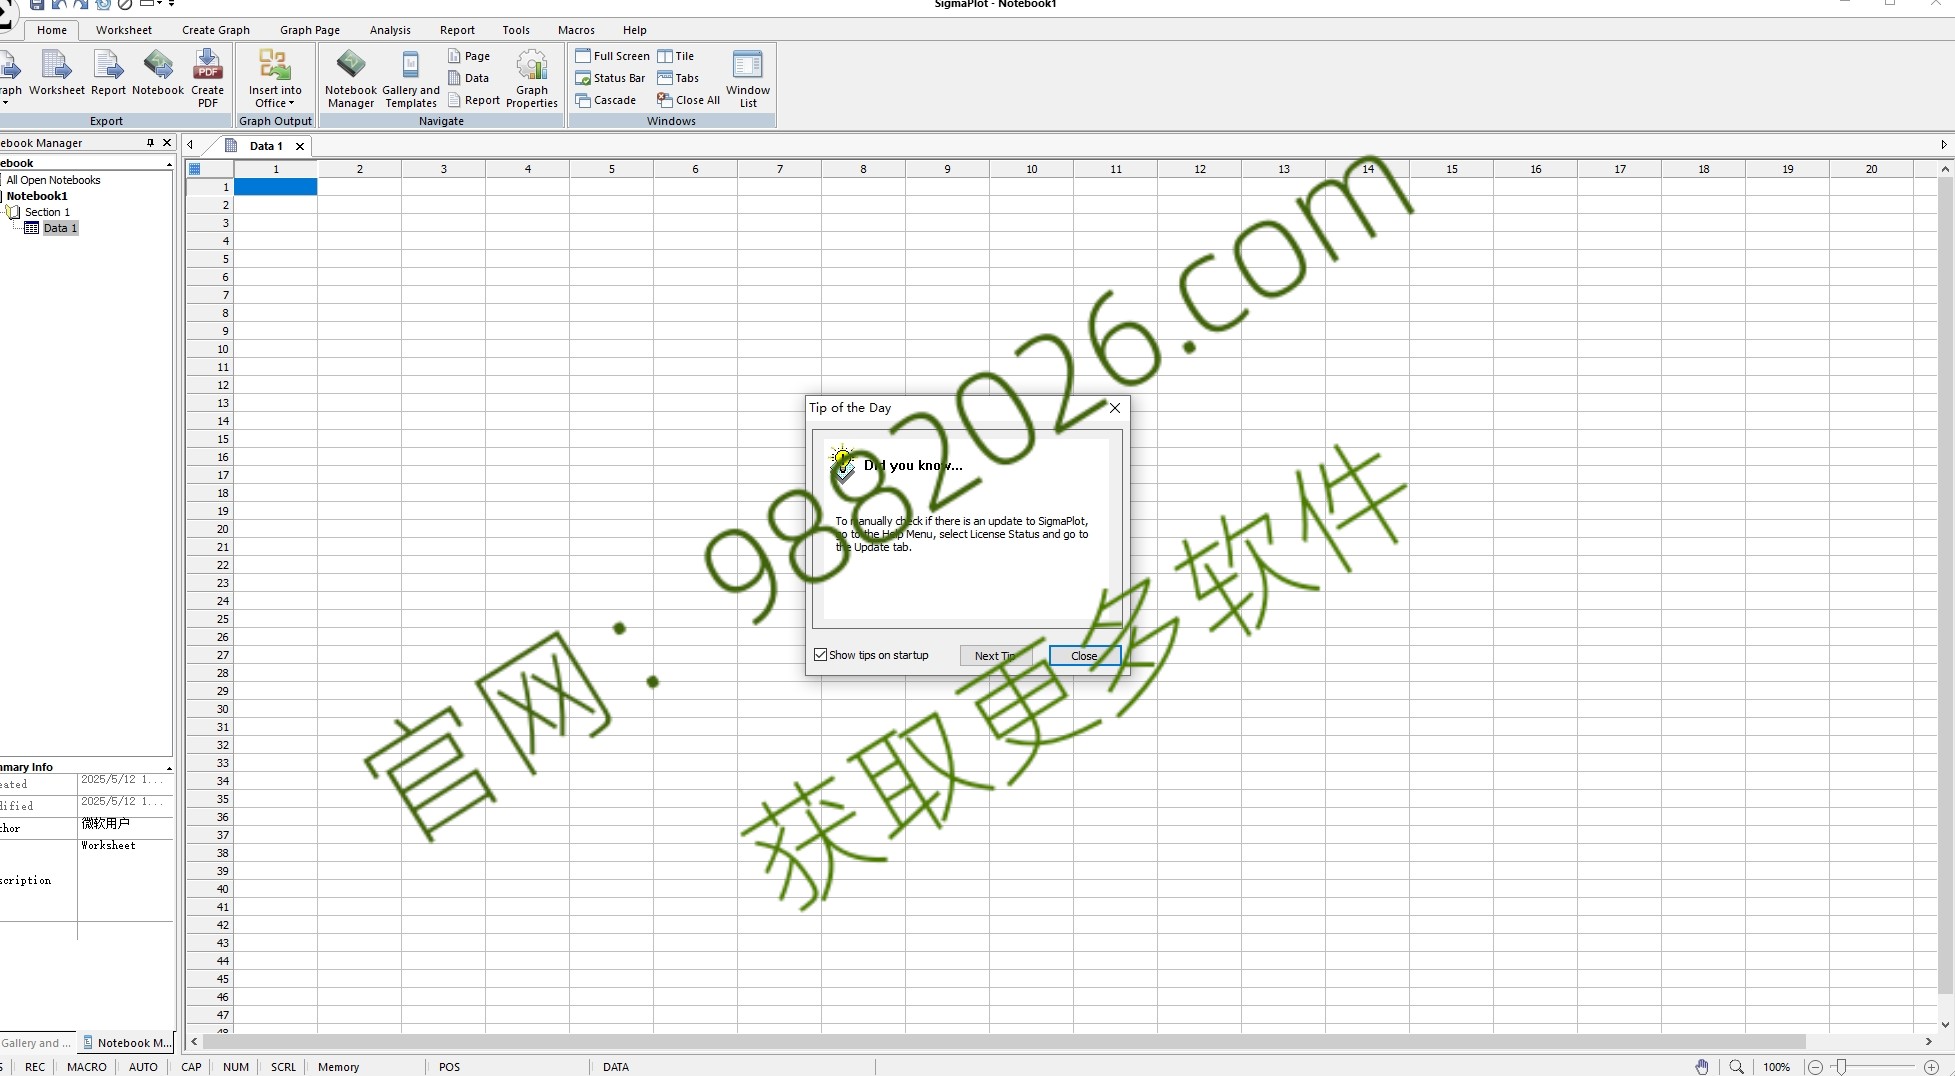Click the Export Worksheet icon
Viewport: 1955px width, 1076px height.
[57, 73]
